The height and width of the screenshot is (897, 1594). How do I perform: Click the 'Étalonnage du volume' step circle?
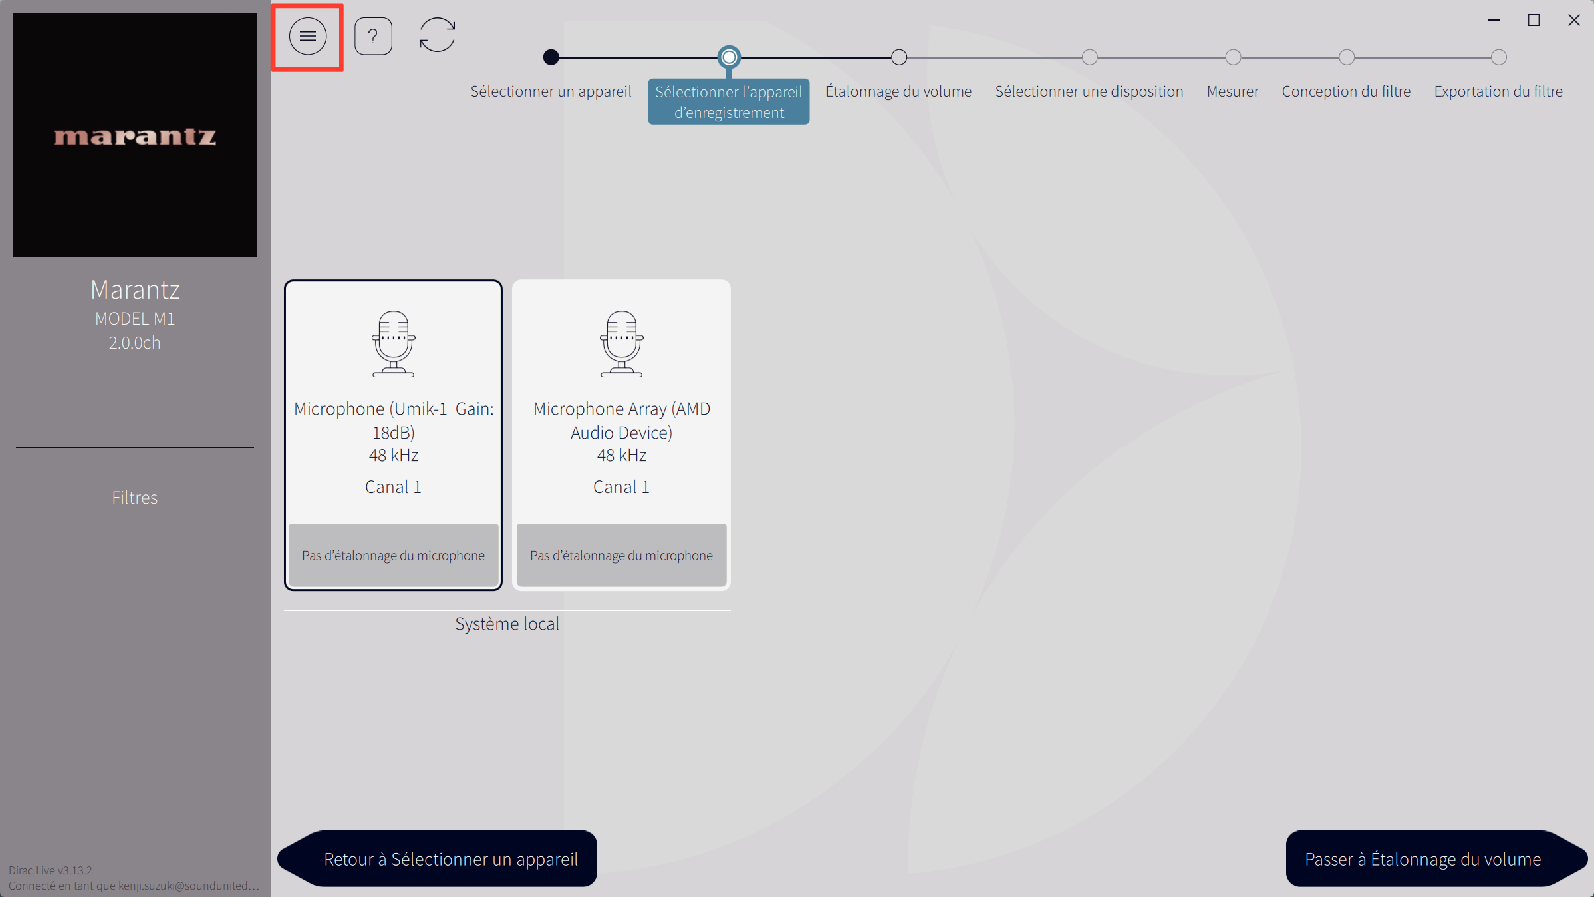(x=899, y=58)
